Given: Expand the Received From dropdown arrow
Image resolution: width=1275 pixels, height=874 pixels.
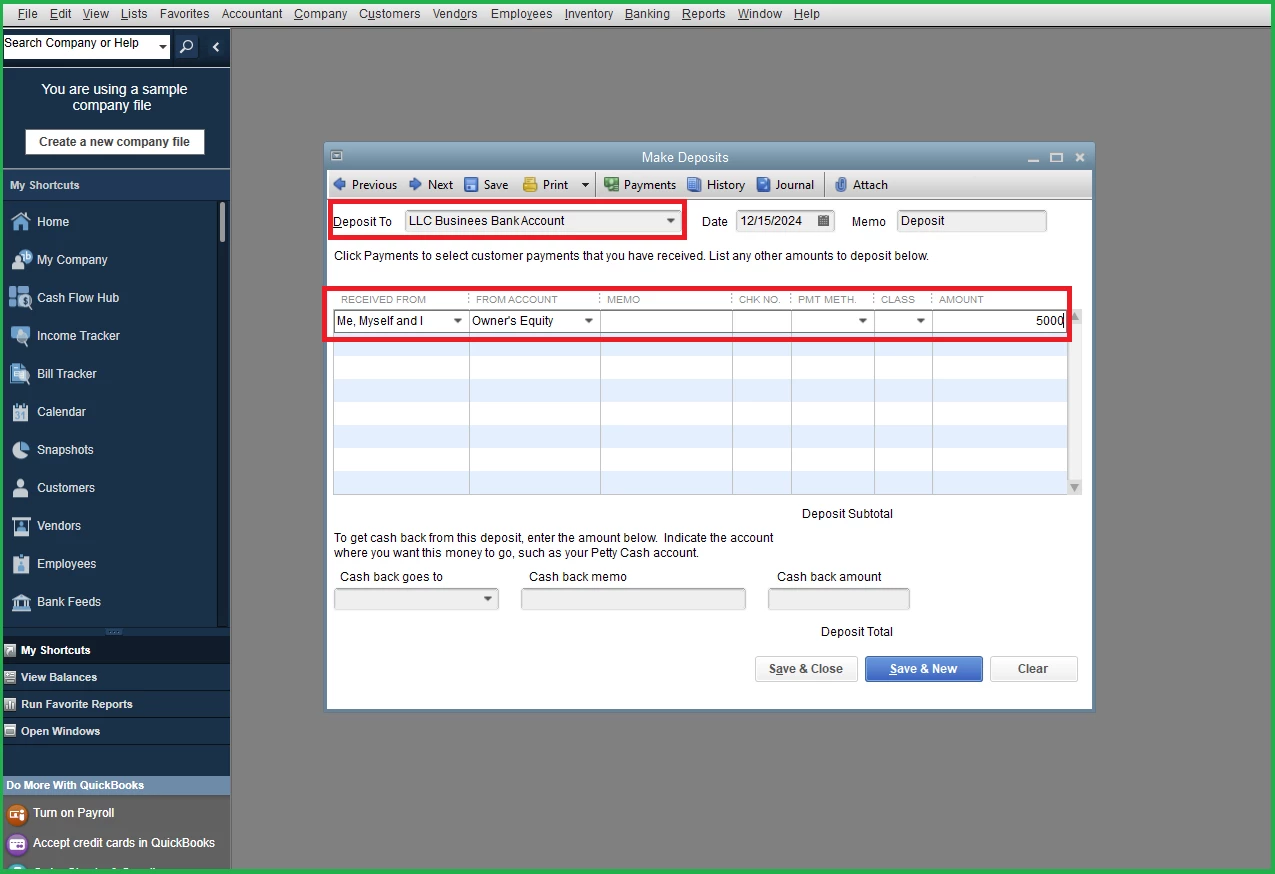Looking at the screenshot, I should click(x=458, y=321).
